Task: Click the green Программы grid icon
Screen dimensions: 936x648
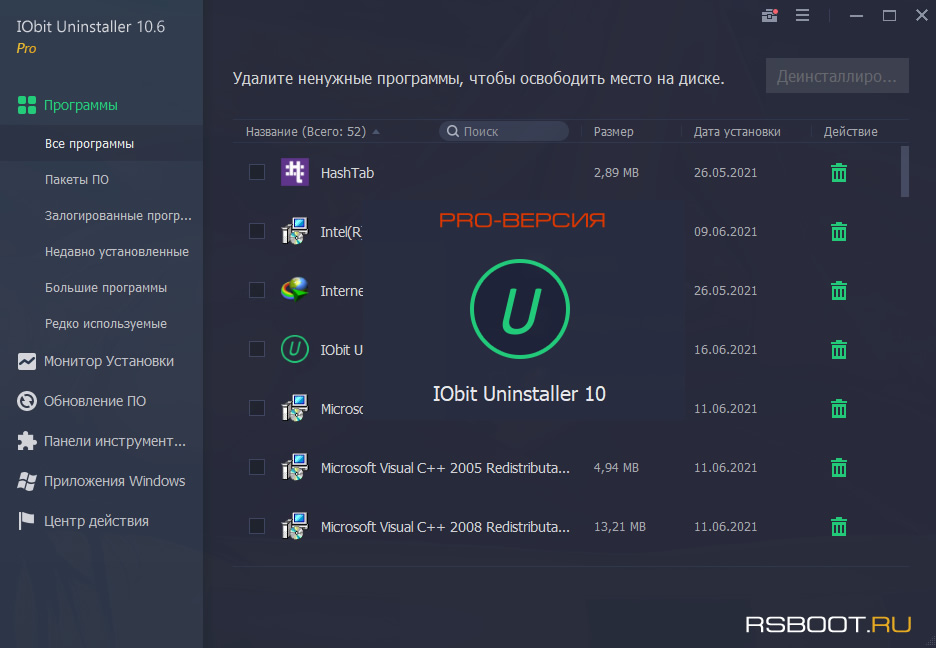Action: pyautogui.click(x=27, y=105)
